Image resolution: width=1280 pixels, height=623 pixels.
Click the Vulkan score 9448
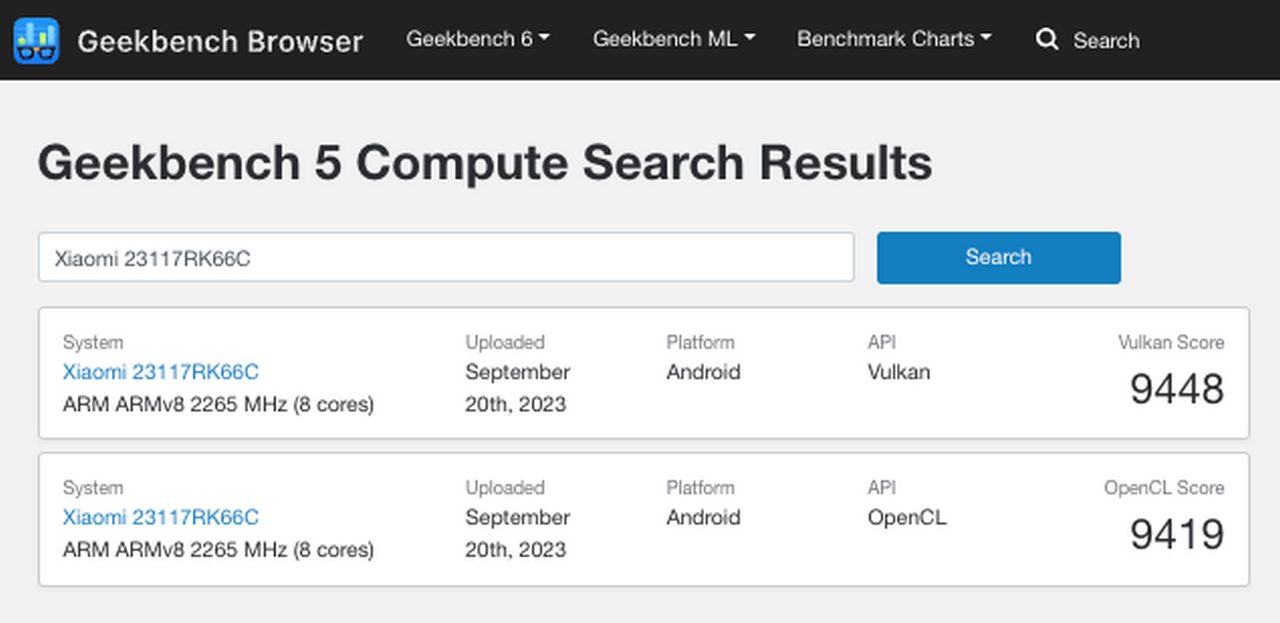pyautogui.click(x=1176, y=388)
